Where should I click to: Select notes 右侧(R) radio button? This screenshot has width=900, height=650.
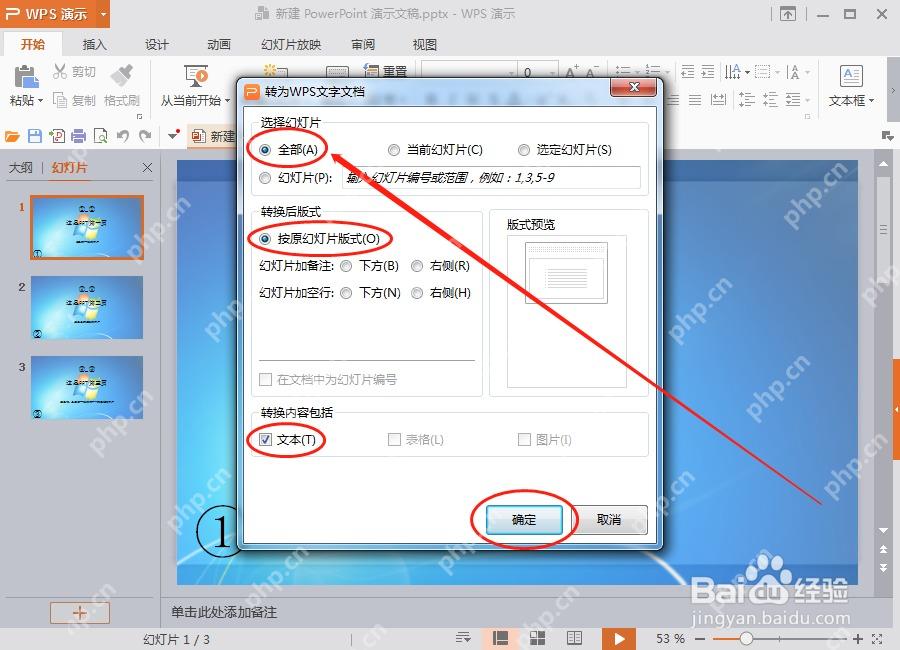[417, 266]
